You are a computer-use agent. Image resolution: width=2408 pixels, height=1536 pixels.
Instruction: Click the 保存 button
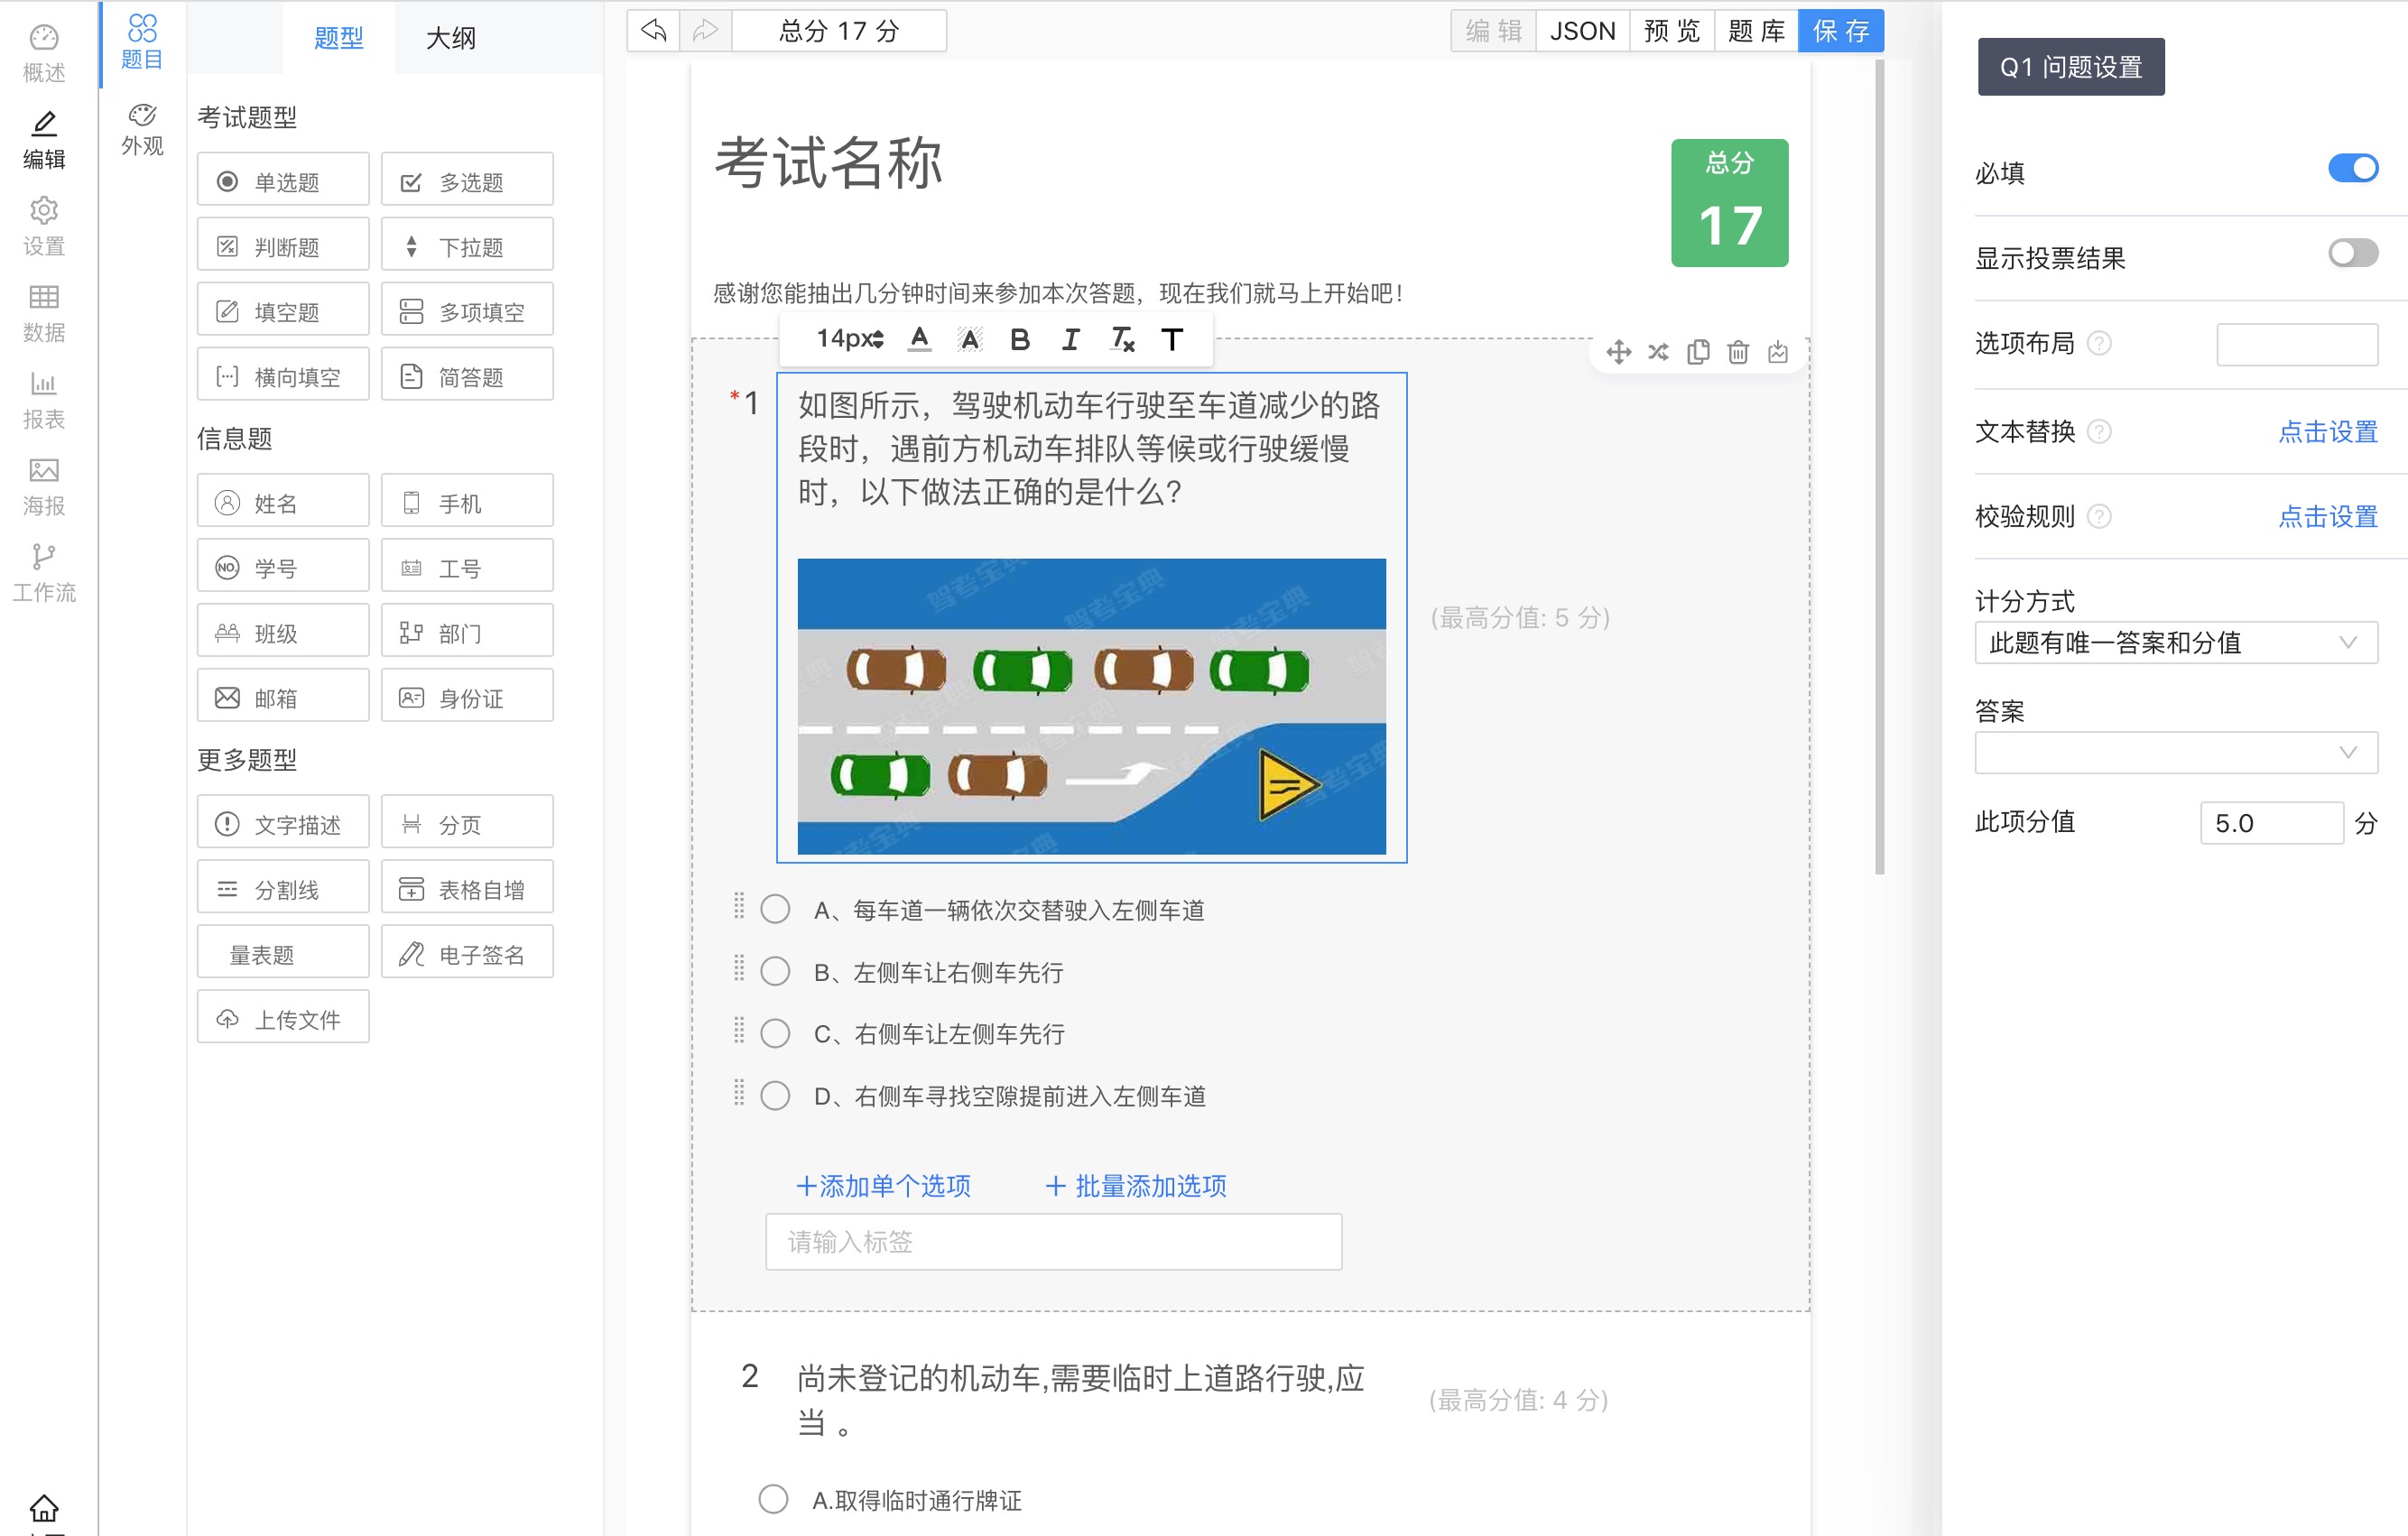point(1840,30)
